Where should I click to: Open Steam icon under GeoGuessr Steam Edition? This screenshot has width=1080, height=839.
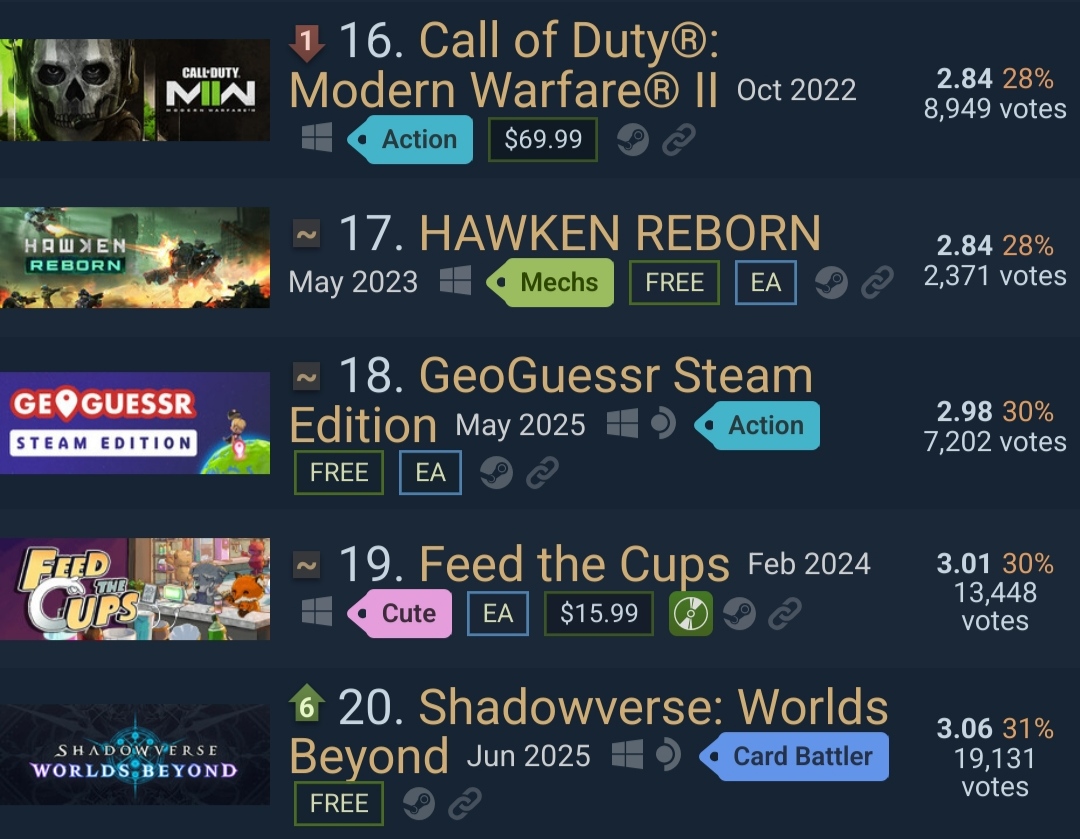496,473
